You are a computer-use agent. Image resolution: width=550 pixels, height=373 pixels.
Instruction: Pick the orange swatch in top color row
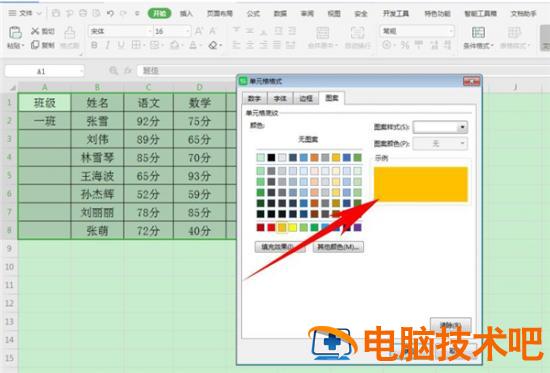click(x=314, y=158)
